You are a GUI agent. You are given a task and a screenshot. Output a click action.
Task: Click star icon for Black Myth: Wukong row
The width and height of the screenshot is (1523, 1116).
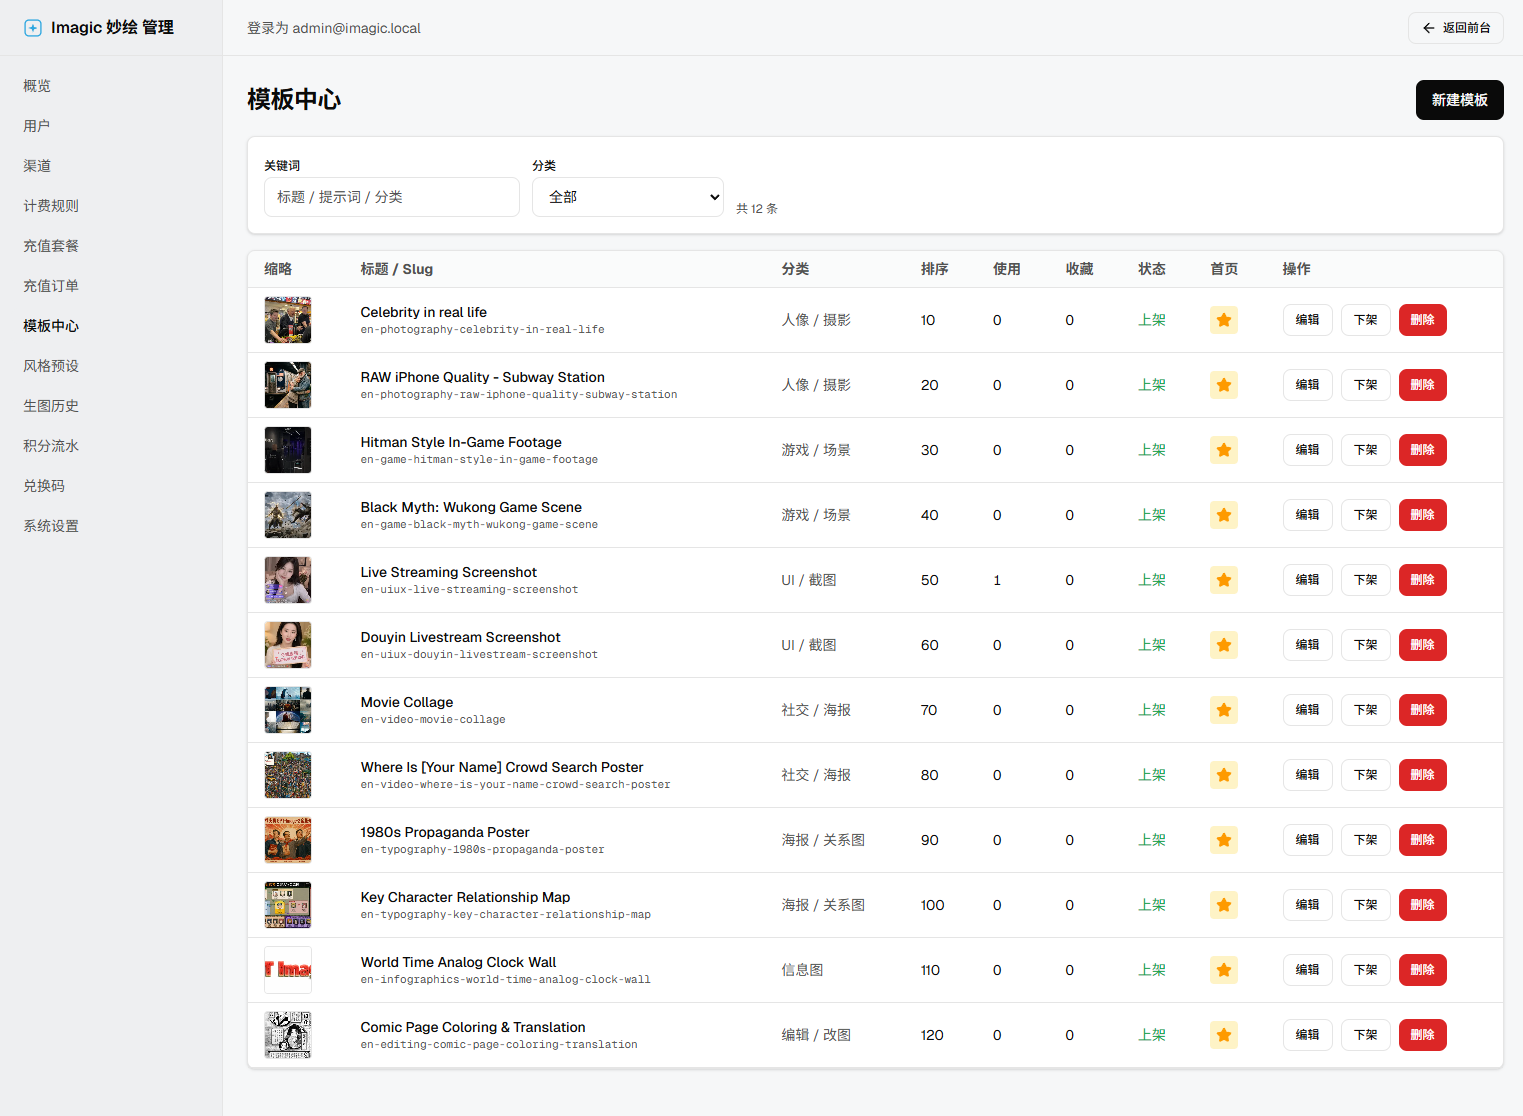[x=1223, y=515]
